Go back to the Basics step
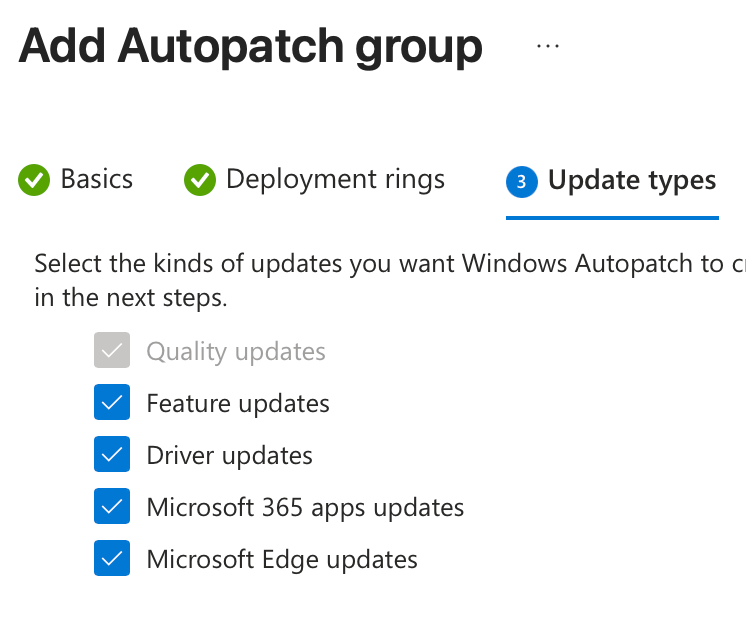Image resolution: width=746 pixels, height=644 pixels. coord(96,180)
